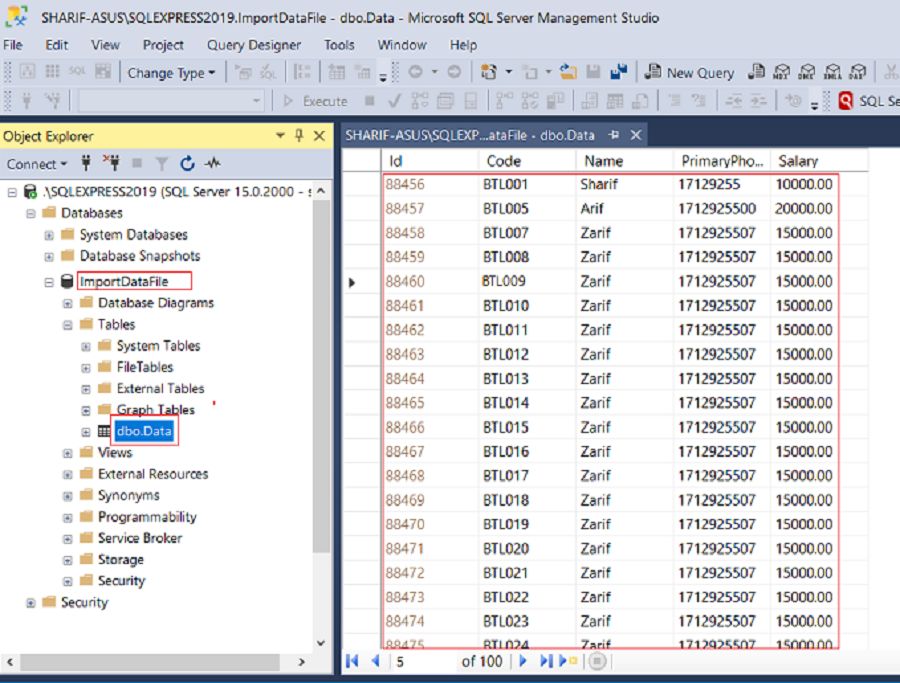The image size is (900, 683).
Task: Go to the first record in grid
Action: [x=352, y=661]
